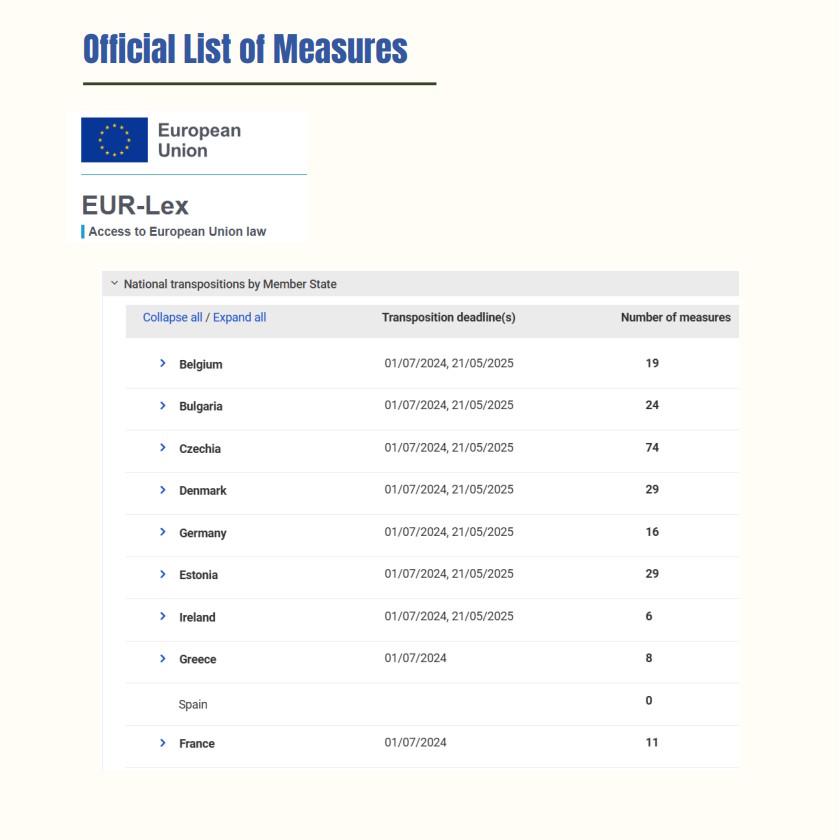Expand Denmark's transposition entries
Image resolution: width=839 pixels, height=840 pixels.
tap(163, 490)
